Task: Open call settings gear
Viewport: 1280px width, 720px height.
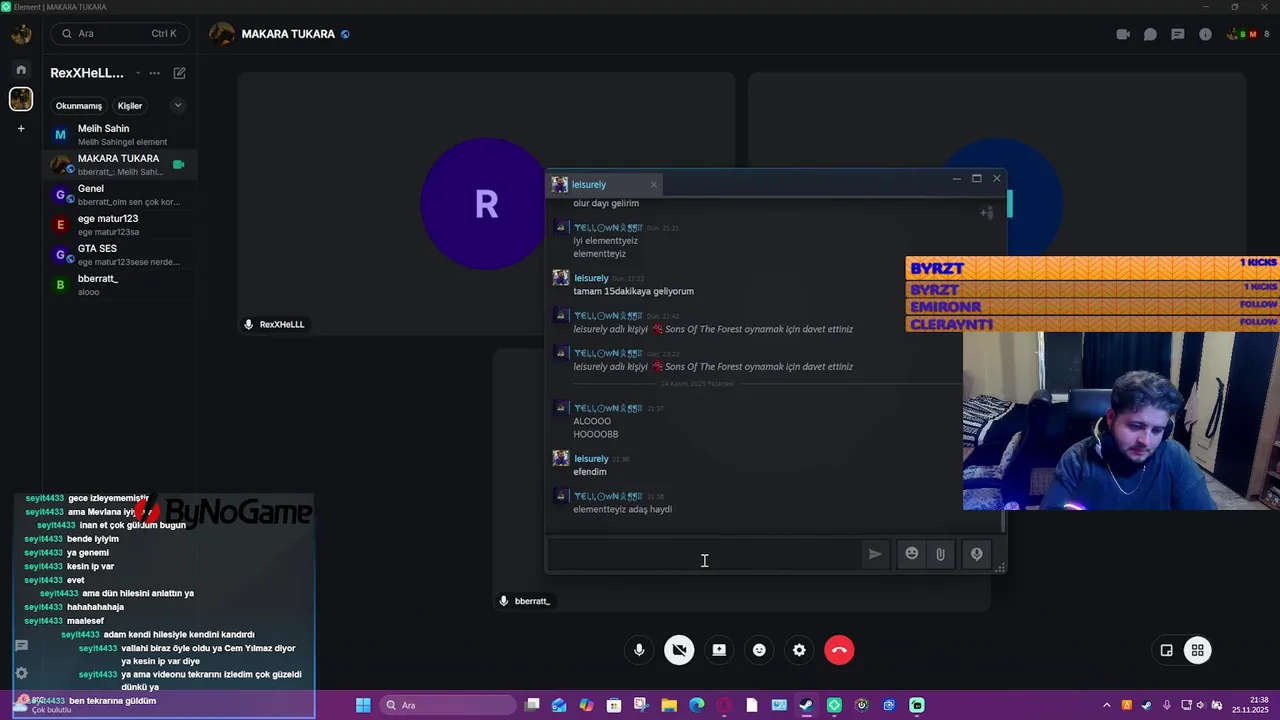Action: 799,650
